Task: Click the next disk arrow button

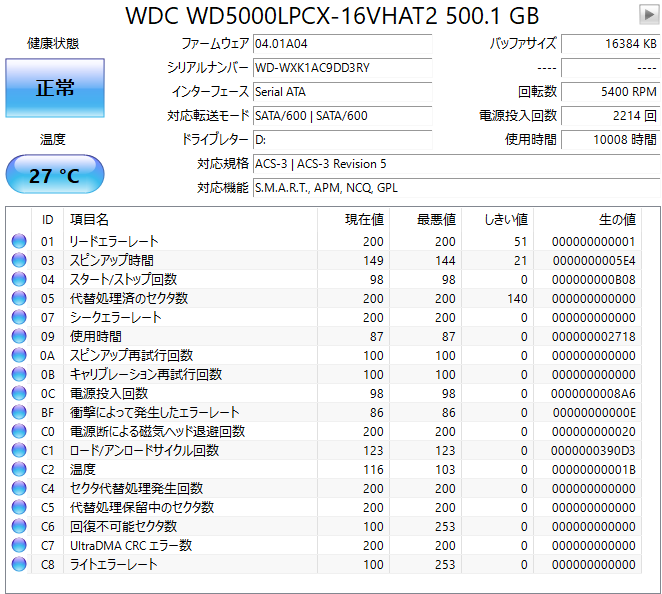Action: tap(647, 14)
